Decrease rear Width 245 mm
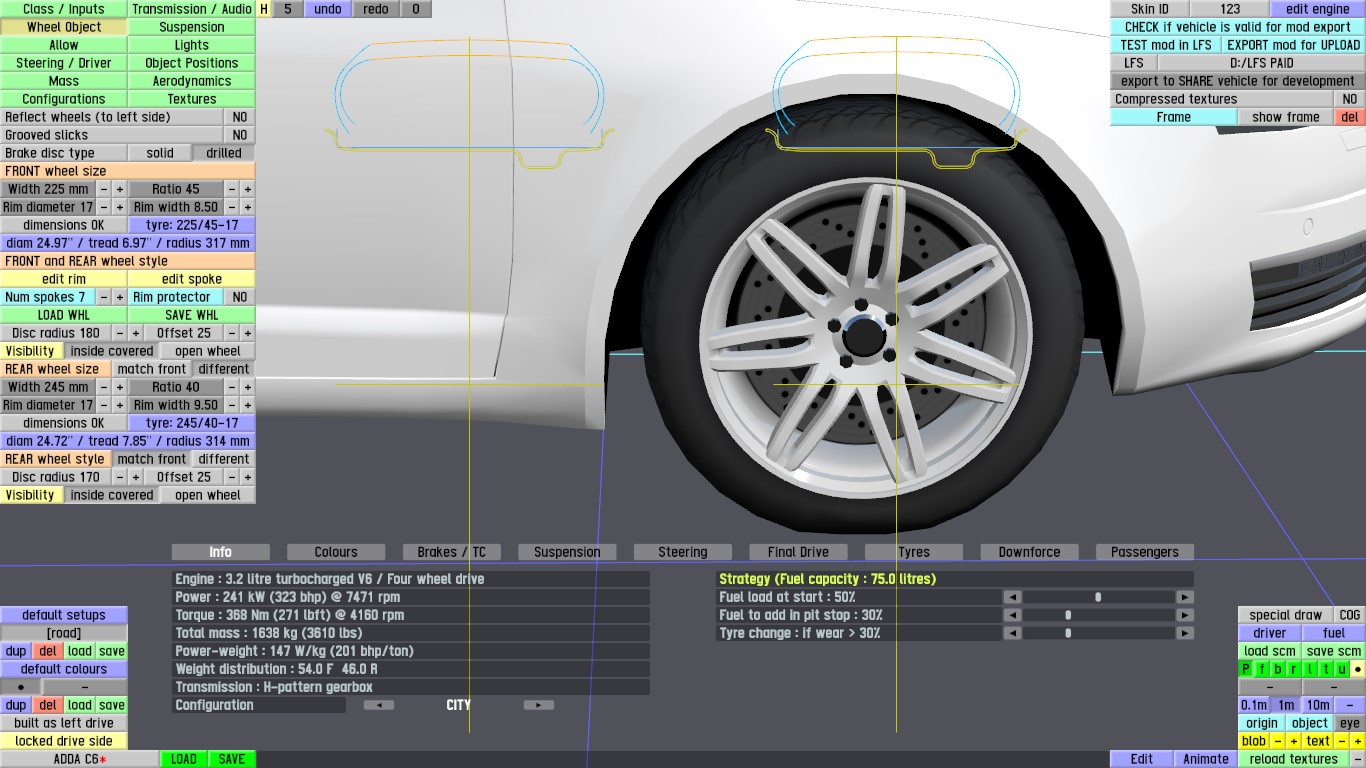The image size is (1366, 768). click(x=104, y=387)
